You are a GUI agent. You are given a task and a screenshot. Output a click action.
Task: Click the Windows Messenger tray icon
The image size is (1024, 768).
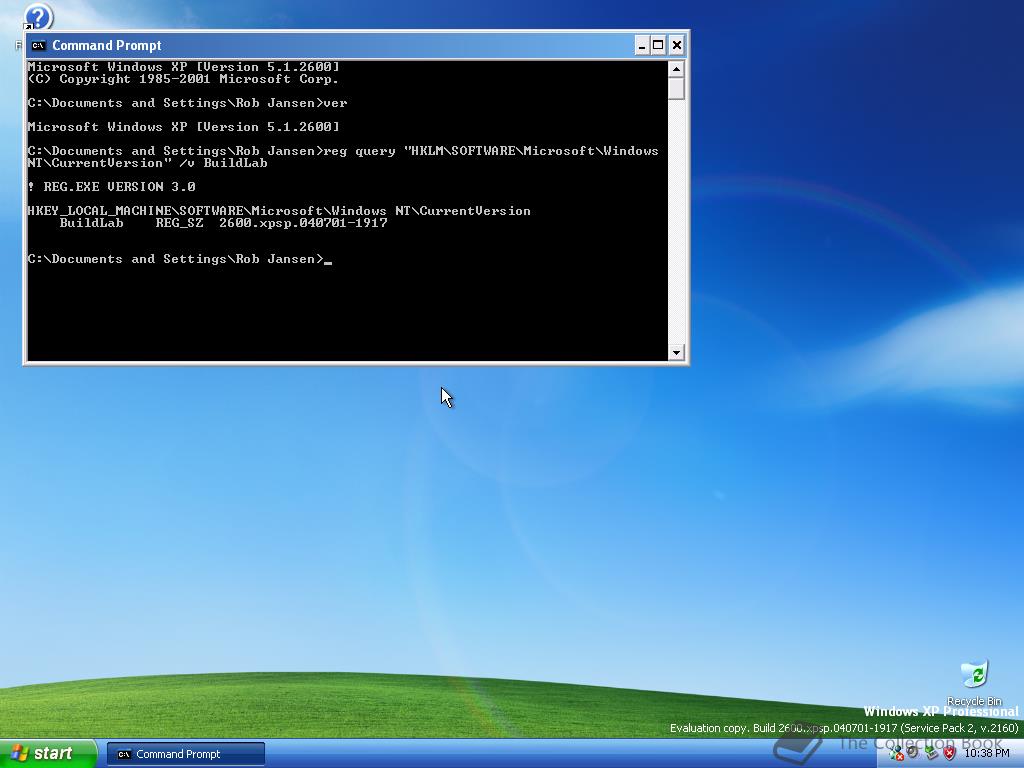click(896, 753)
